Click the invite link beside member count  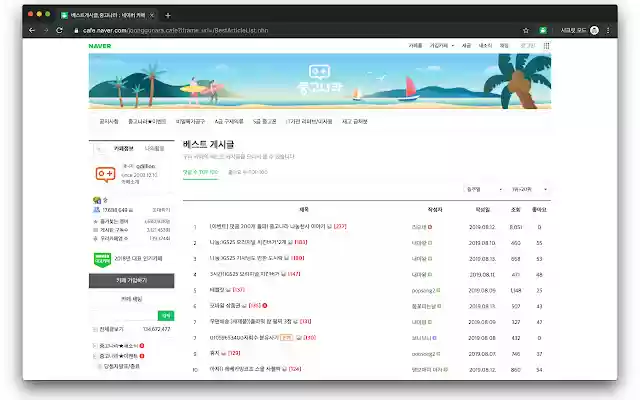click(x=161, y=210)
